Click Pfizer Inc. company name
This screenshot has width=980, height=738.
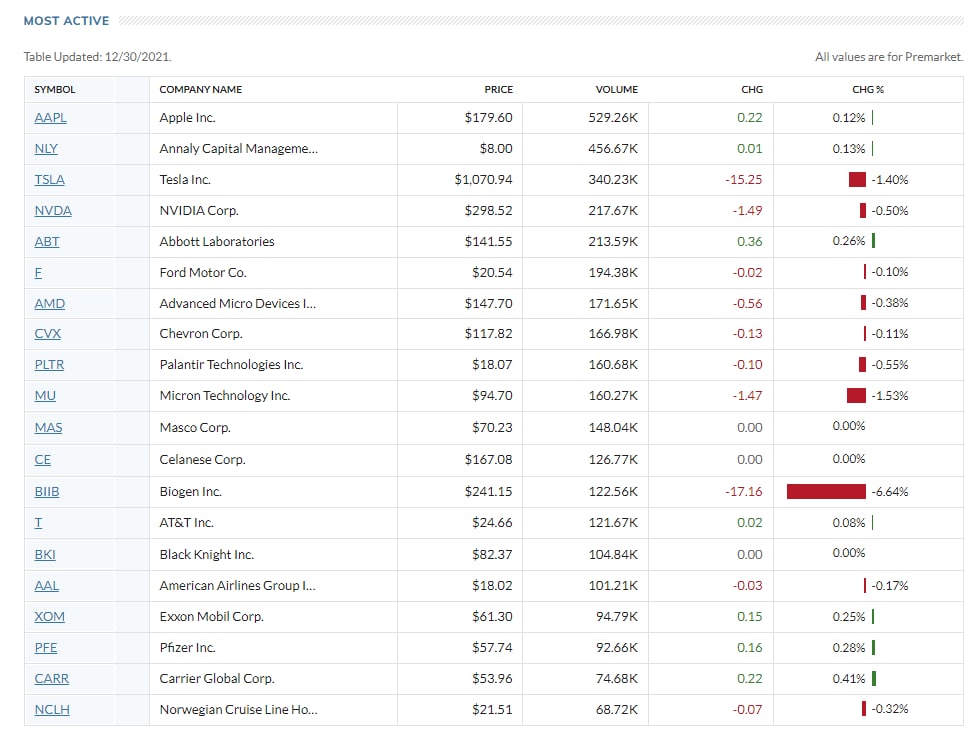click(188, 648)
